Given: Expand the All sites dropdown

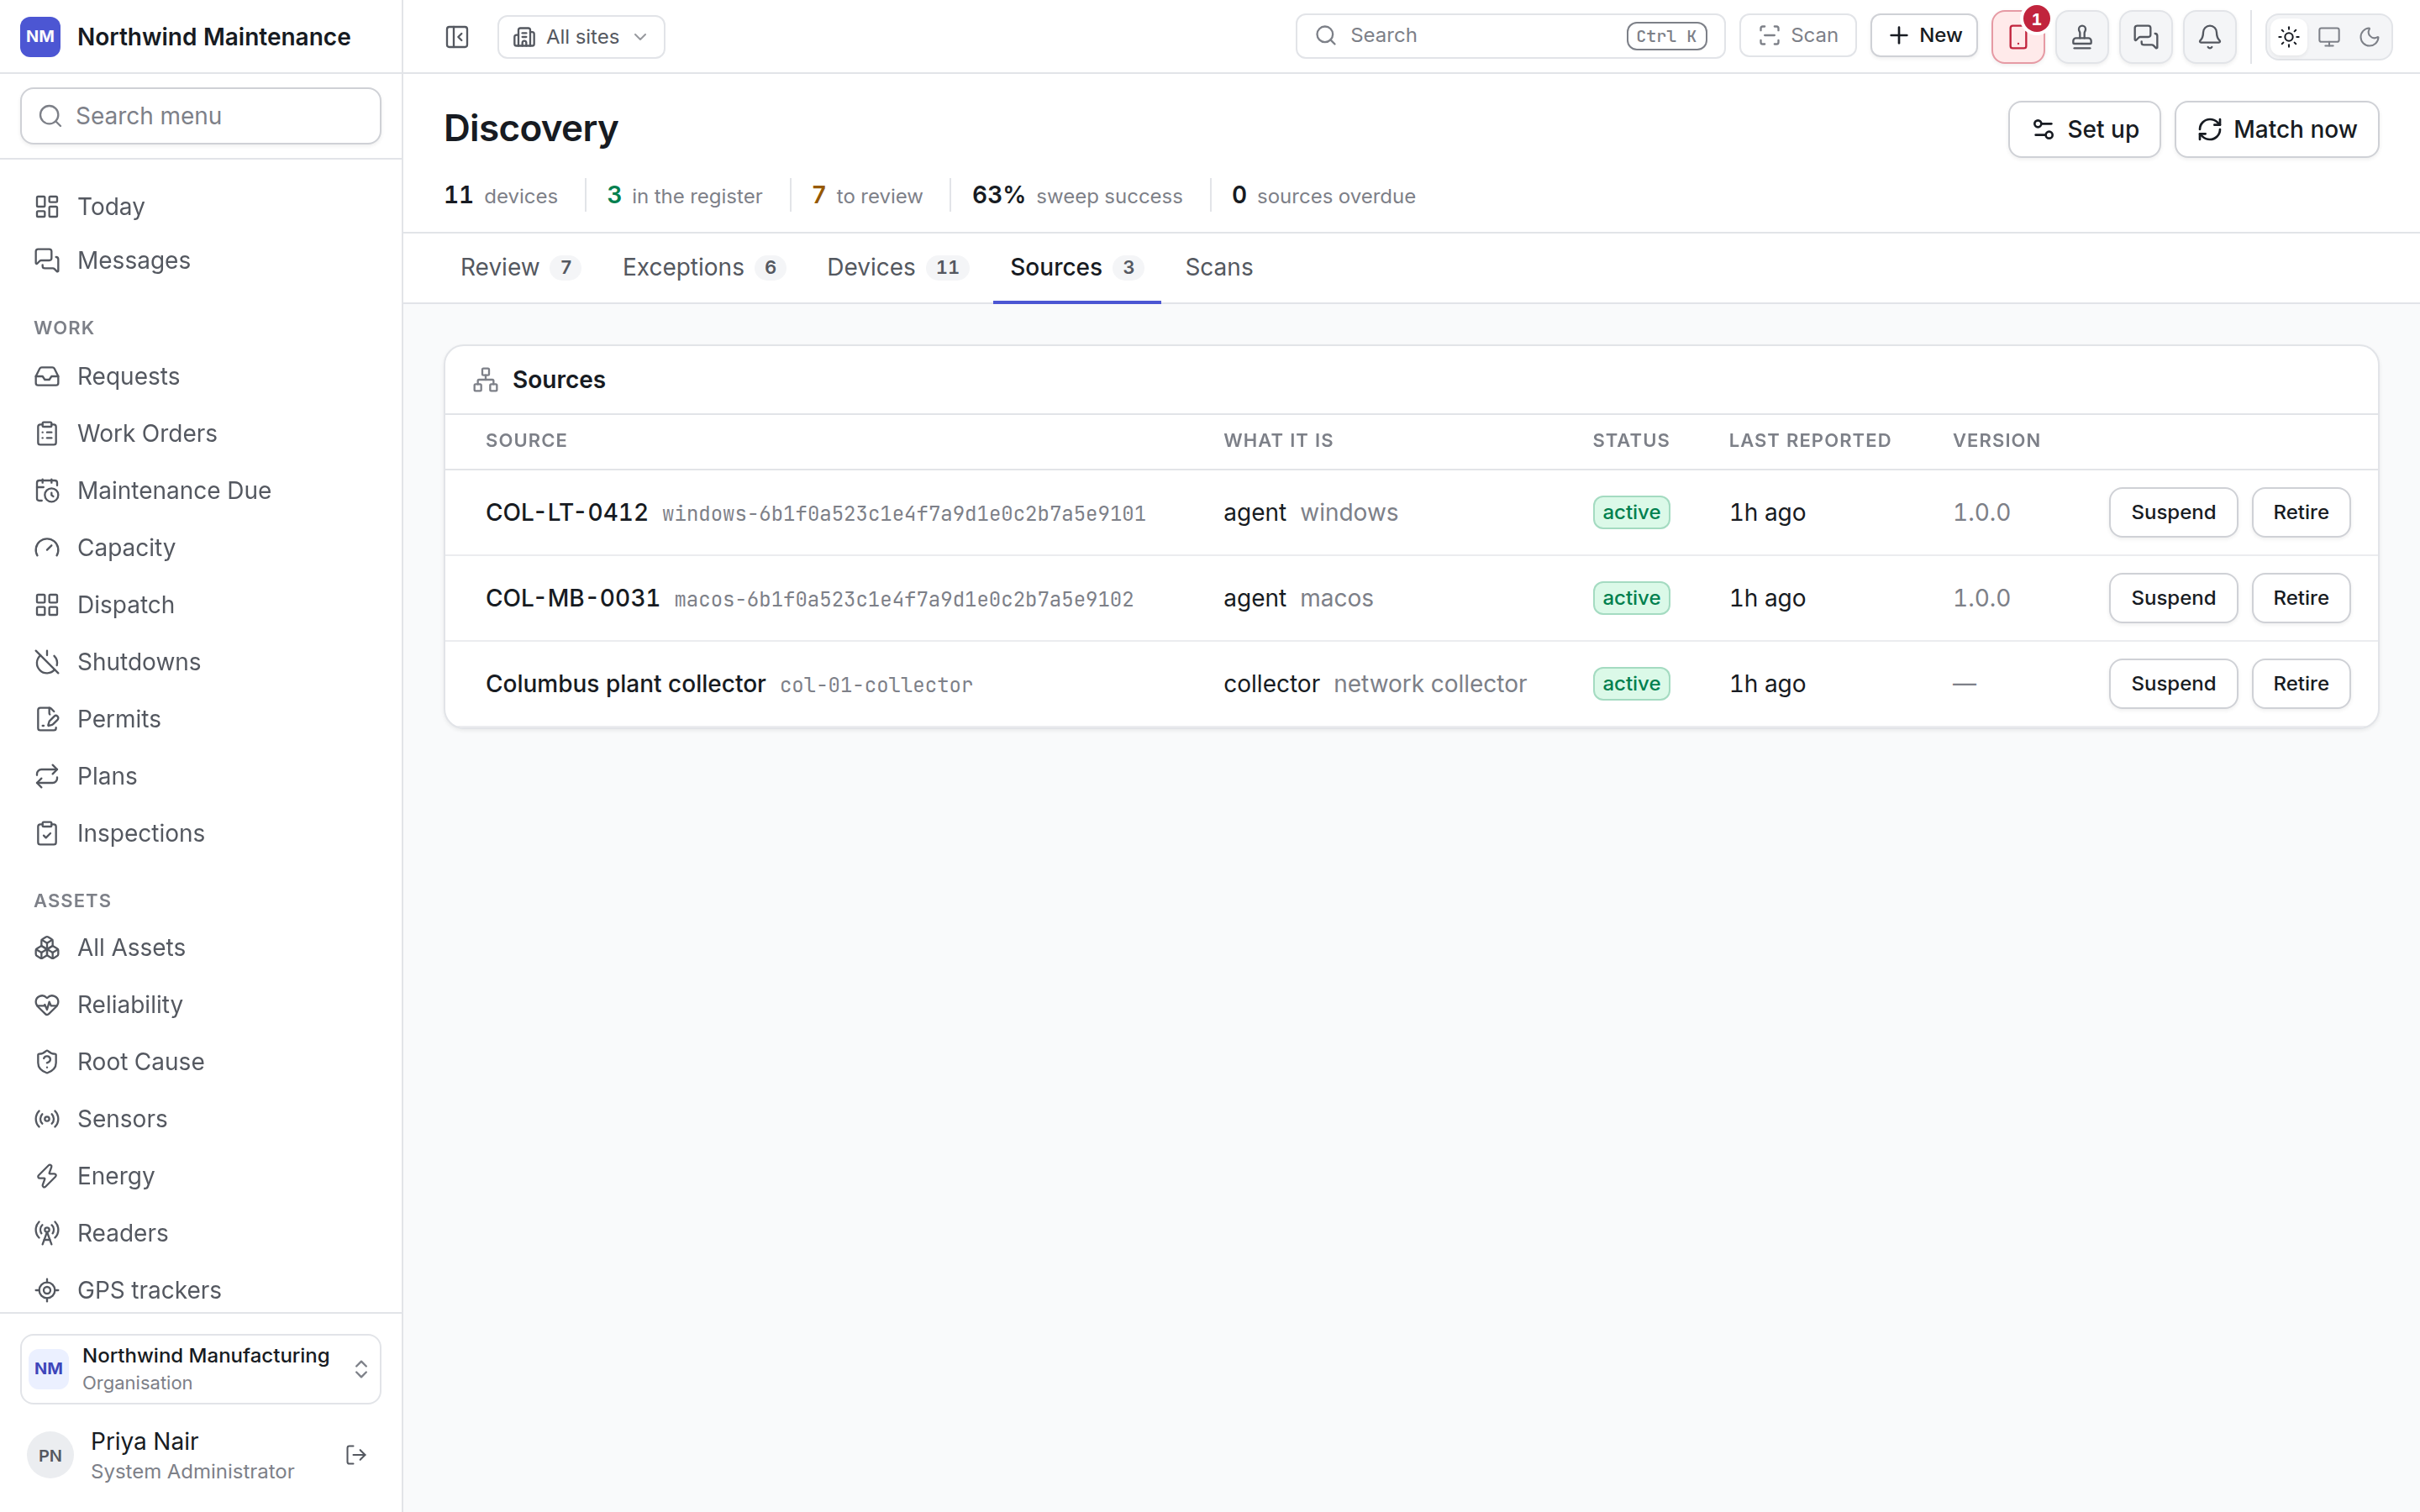Looking at the screenshot, I should 581,37.
